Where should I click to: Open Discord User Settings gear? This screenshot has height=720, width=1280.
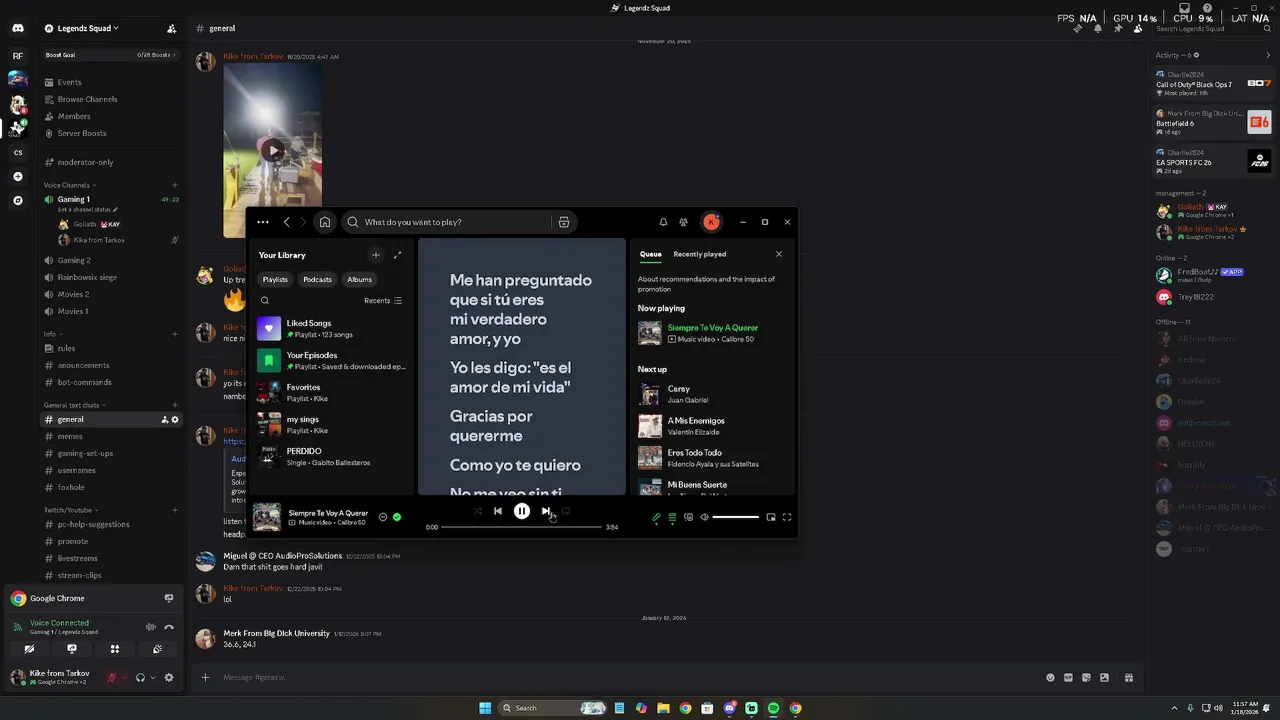coord(169,677)
